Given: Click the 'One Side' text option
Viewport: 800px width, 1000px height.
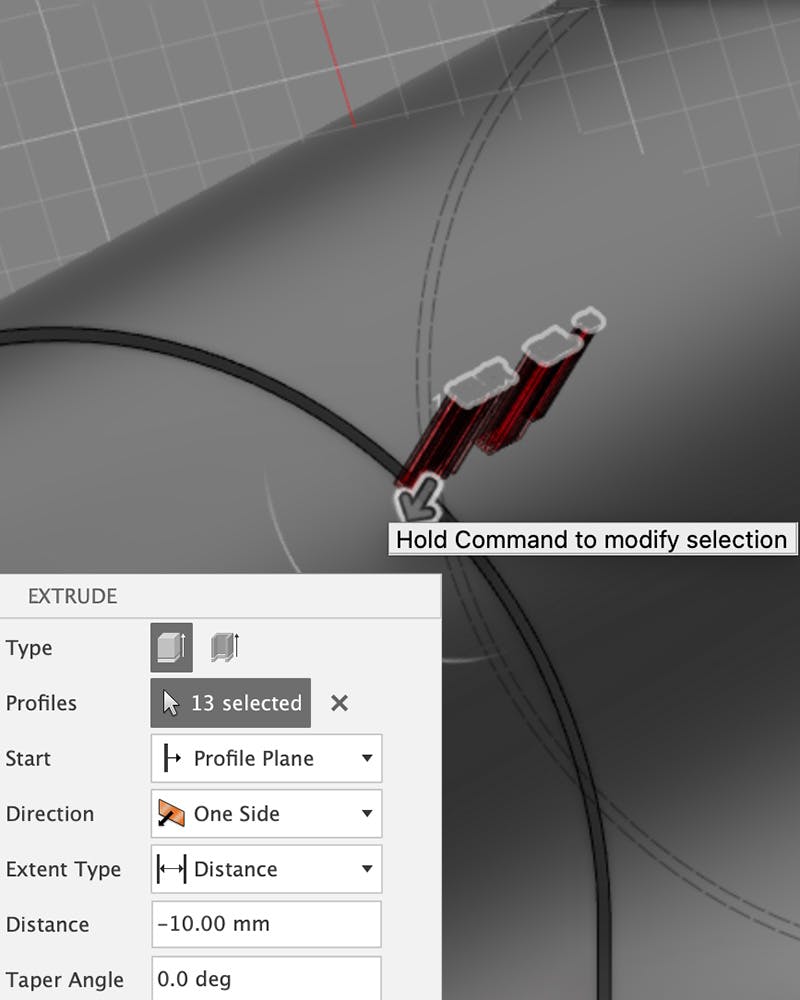Looking at the screenshot, I should (x=237, y=814).
